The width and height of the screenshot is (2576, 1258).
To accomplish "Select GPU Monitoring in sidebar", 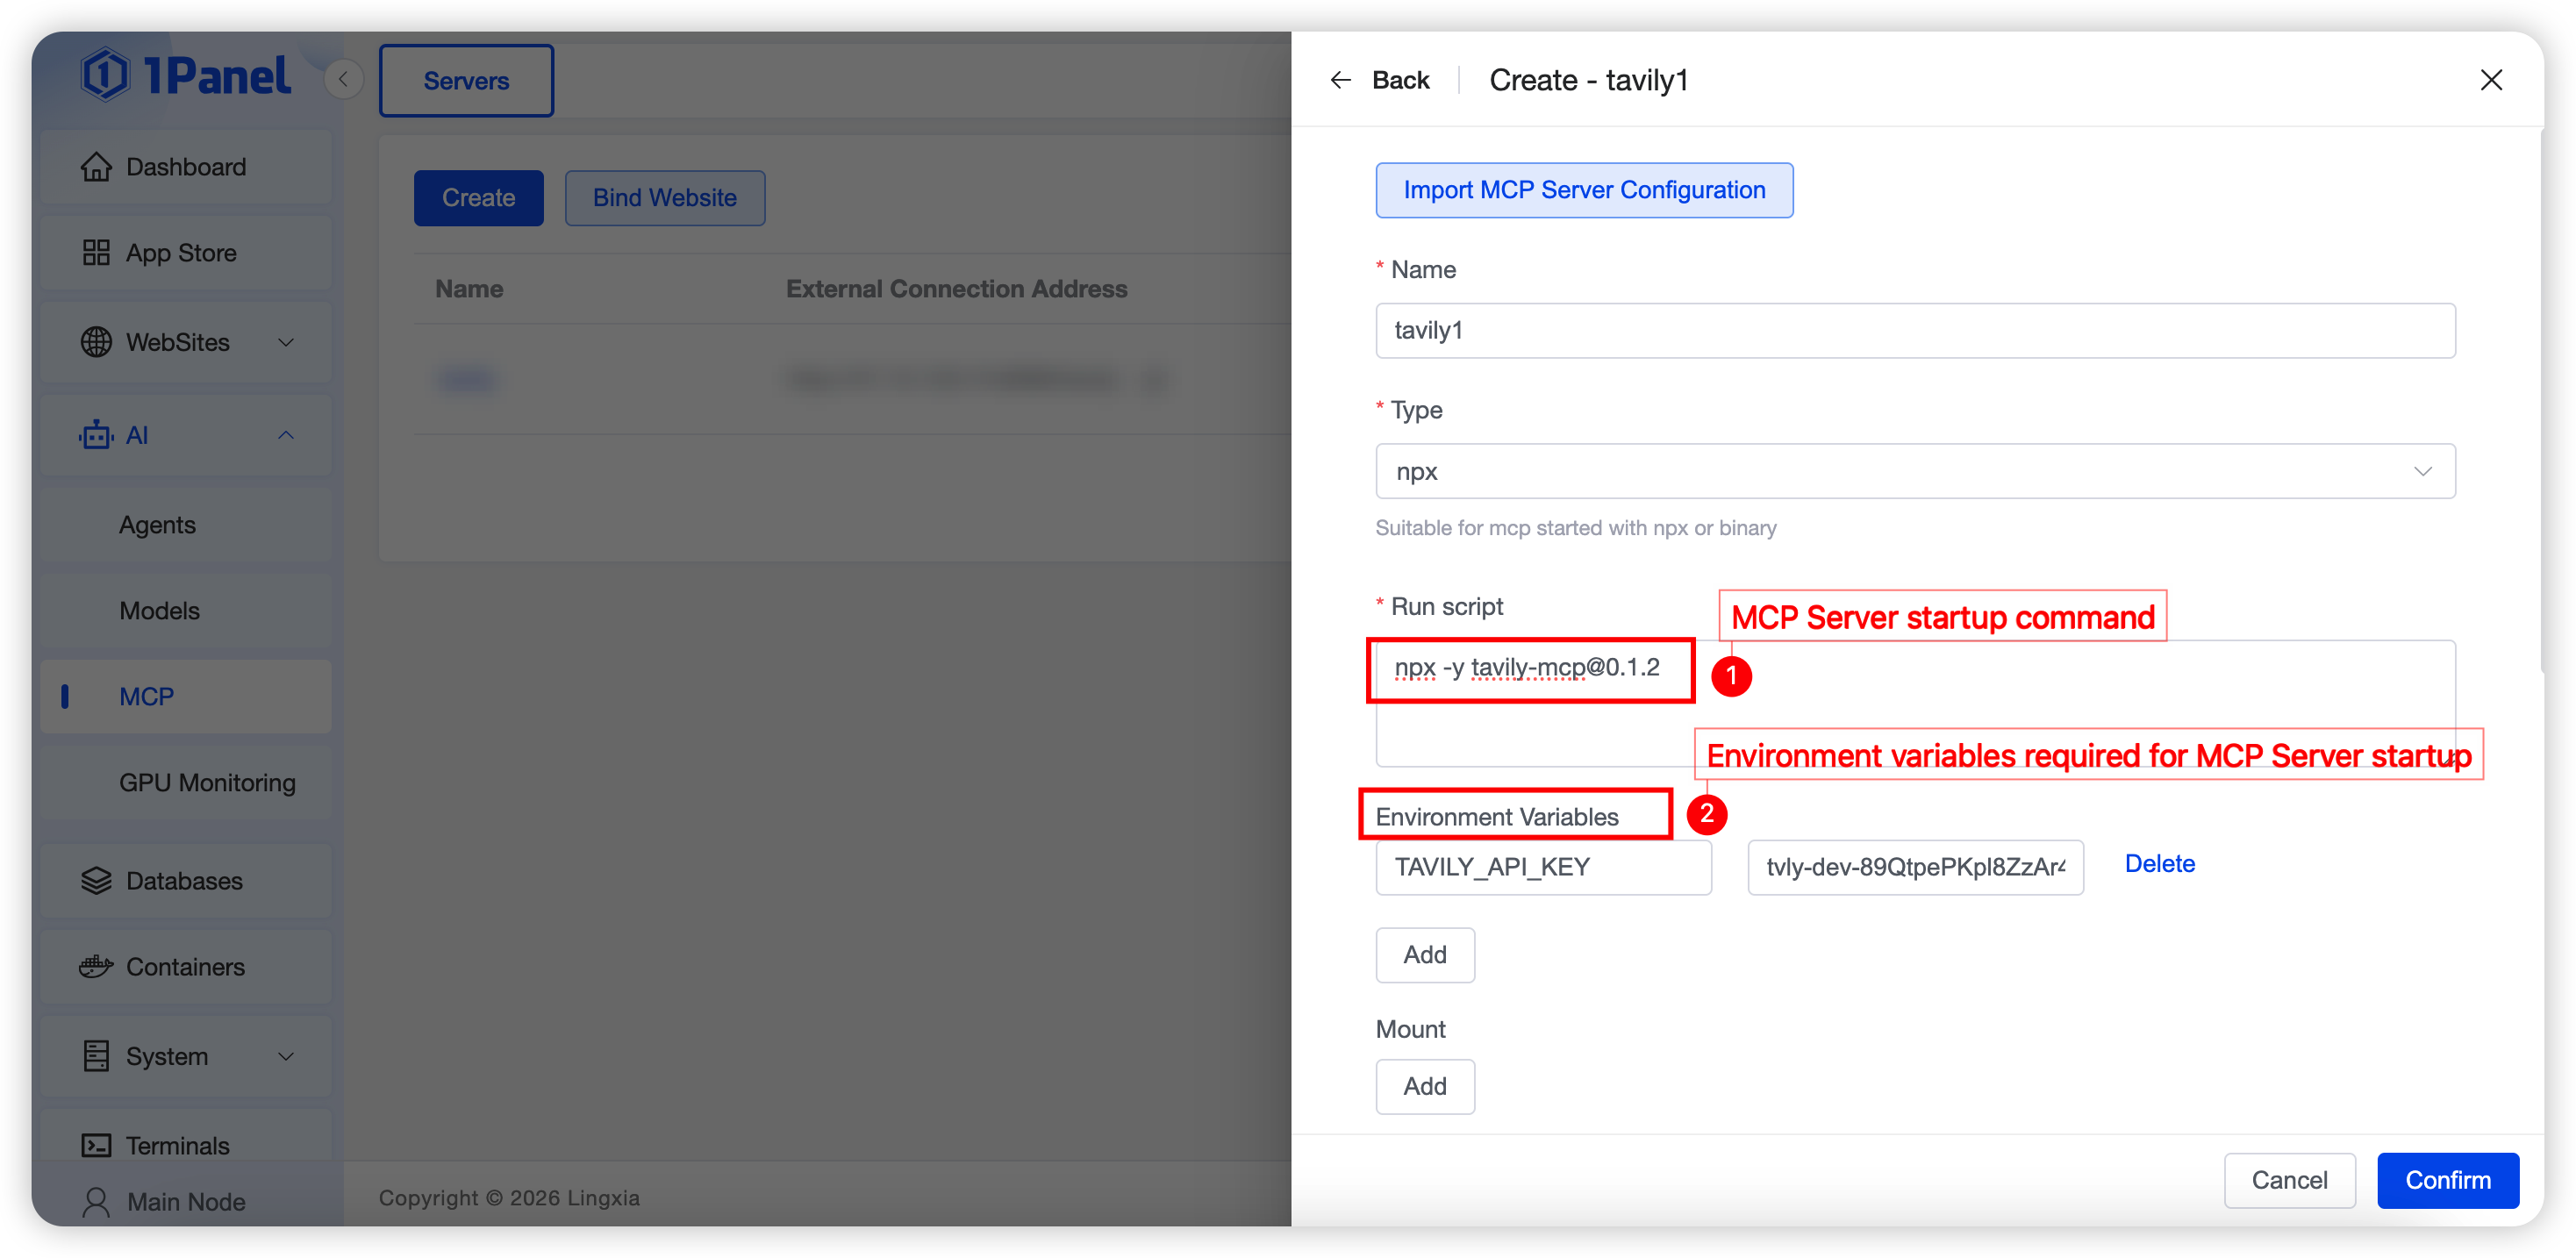I will pyautogui.click(x=207, y=783).
